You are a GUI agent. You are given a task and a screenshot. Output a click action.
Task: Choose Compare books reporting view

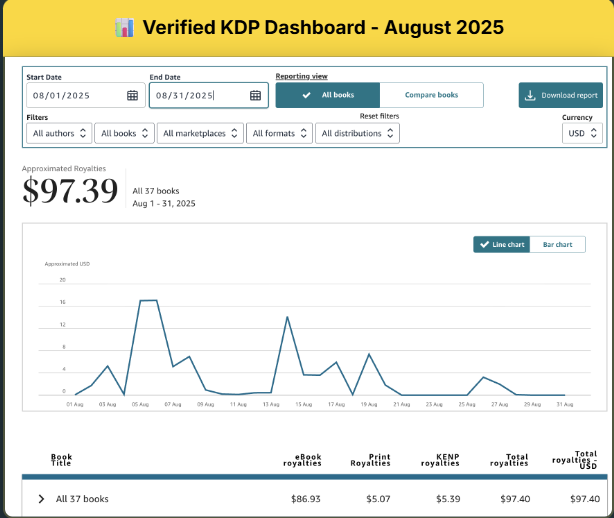coord(431,95)
